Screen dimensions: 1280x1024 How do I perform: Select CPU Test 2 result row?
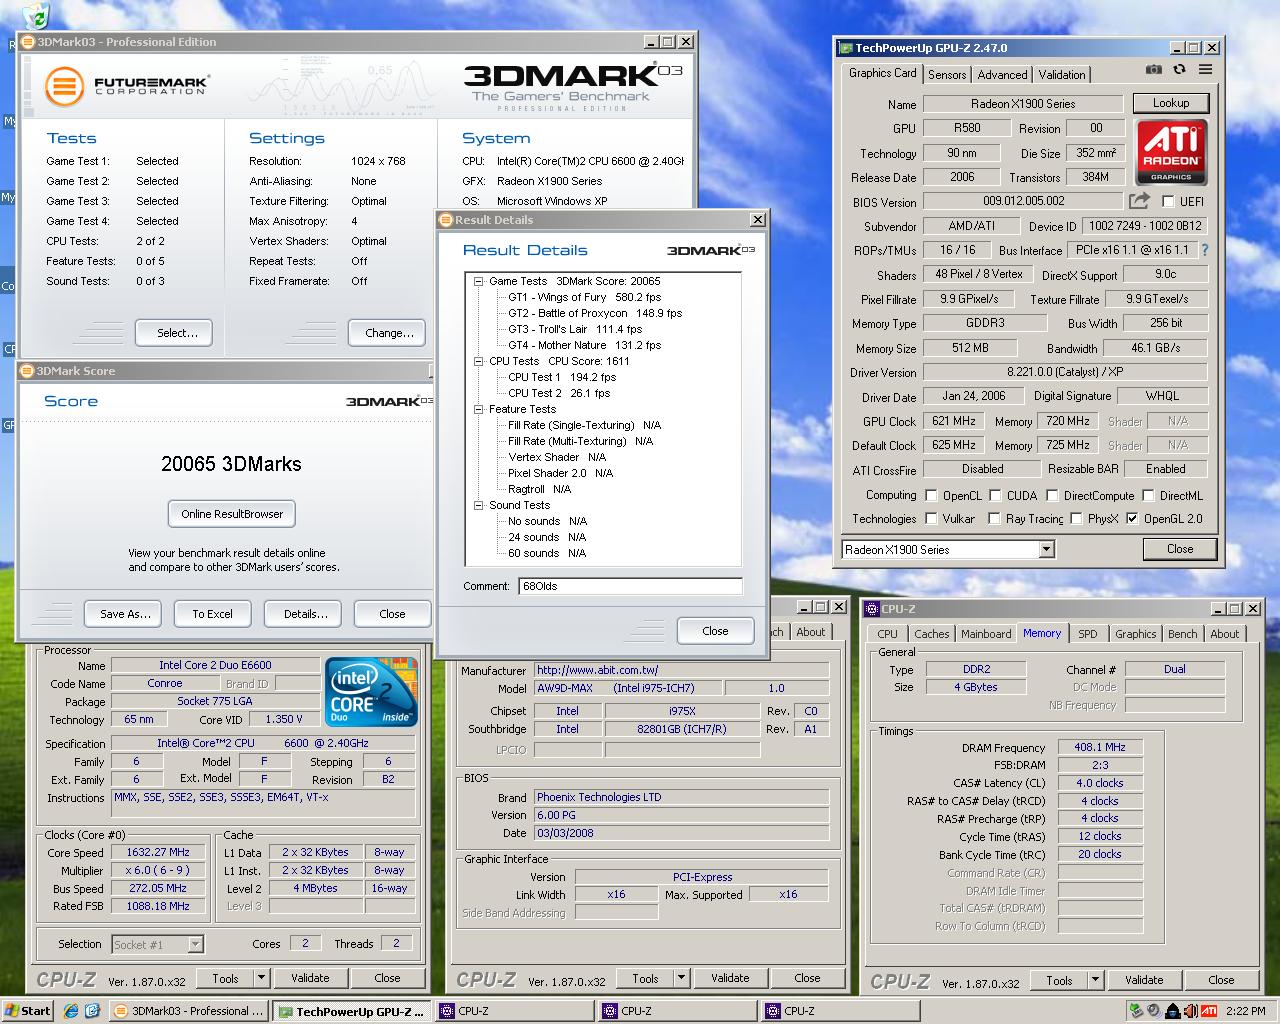click(x=558, y=393)
